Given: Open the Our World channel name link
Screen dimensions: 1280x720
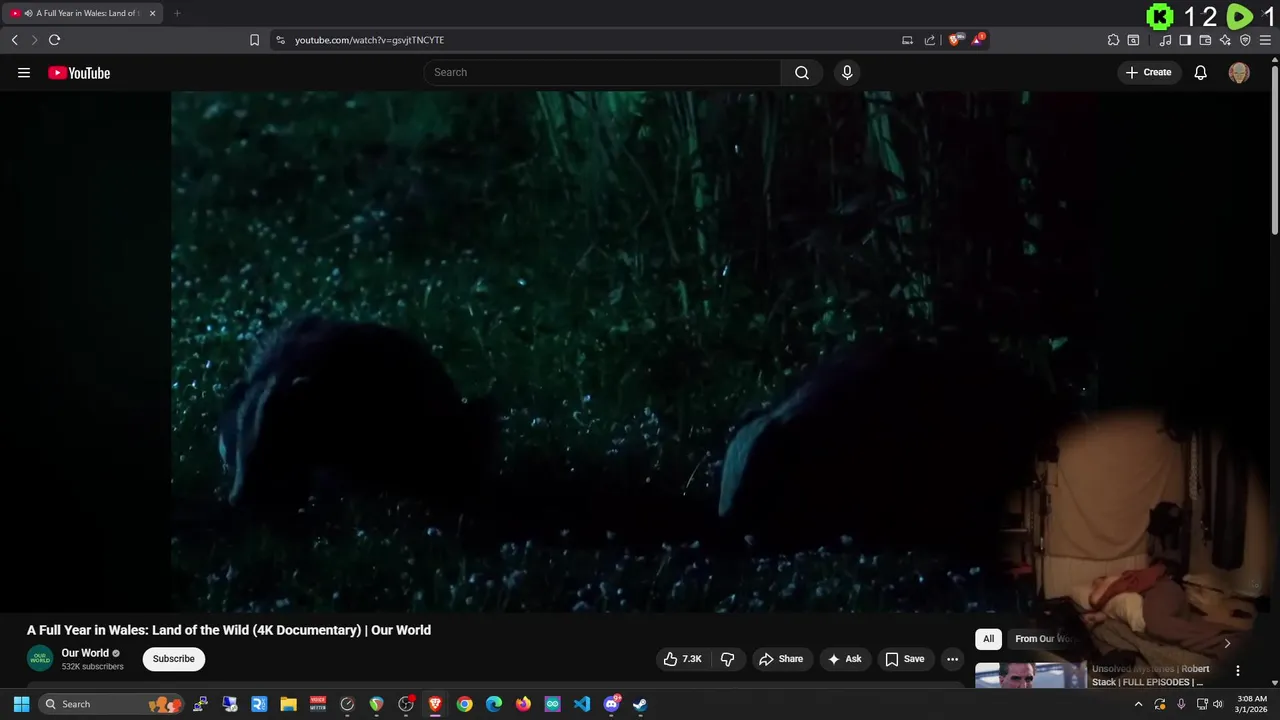Looking at the screenshot, I should 85,653.
